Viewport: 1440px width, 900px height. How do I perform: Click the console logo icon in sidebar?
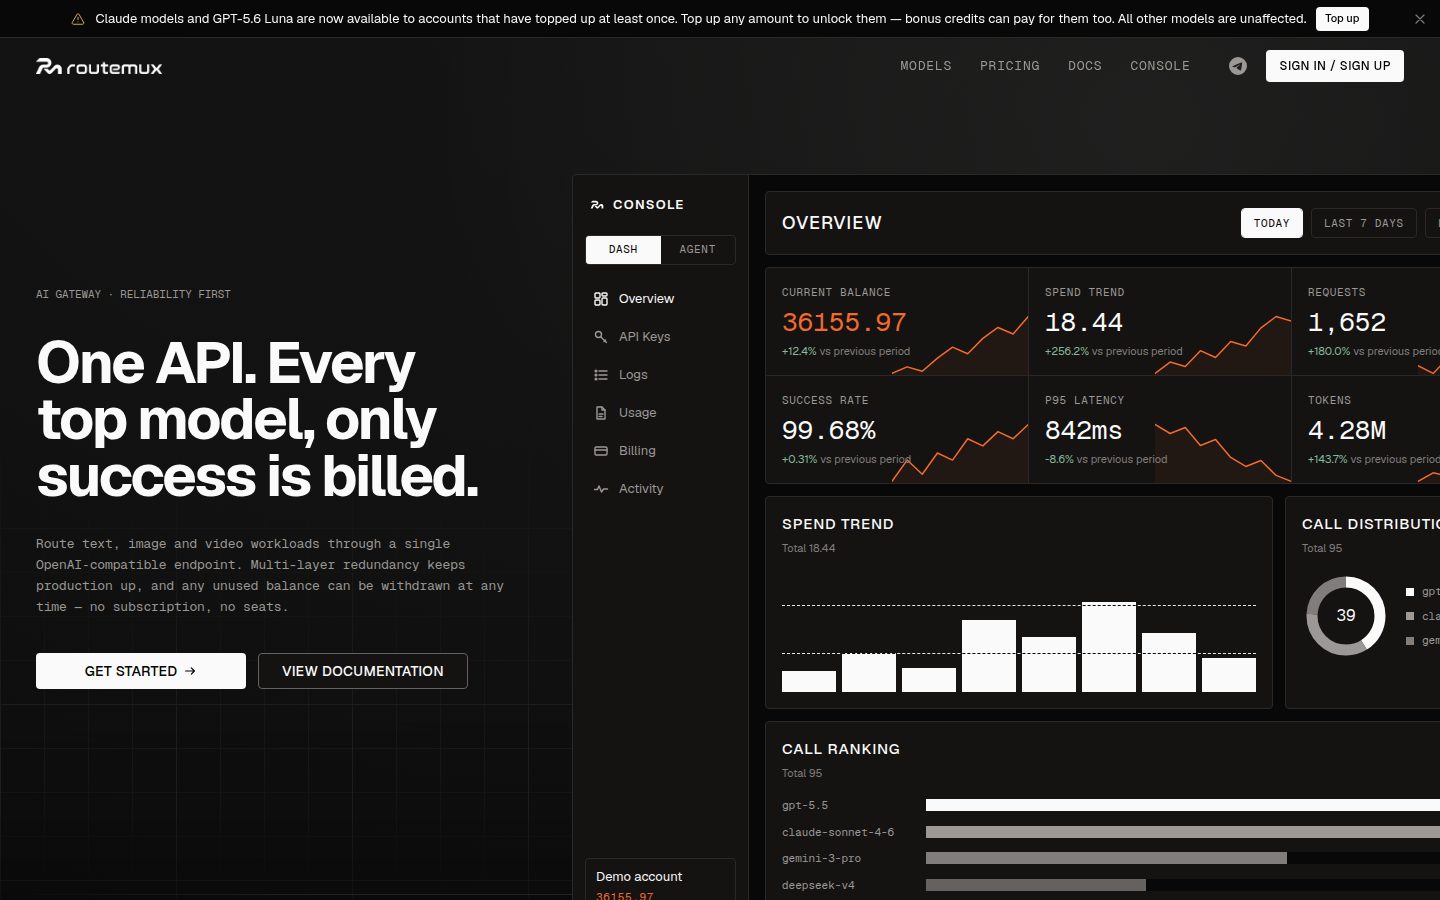597,205
